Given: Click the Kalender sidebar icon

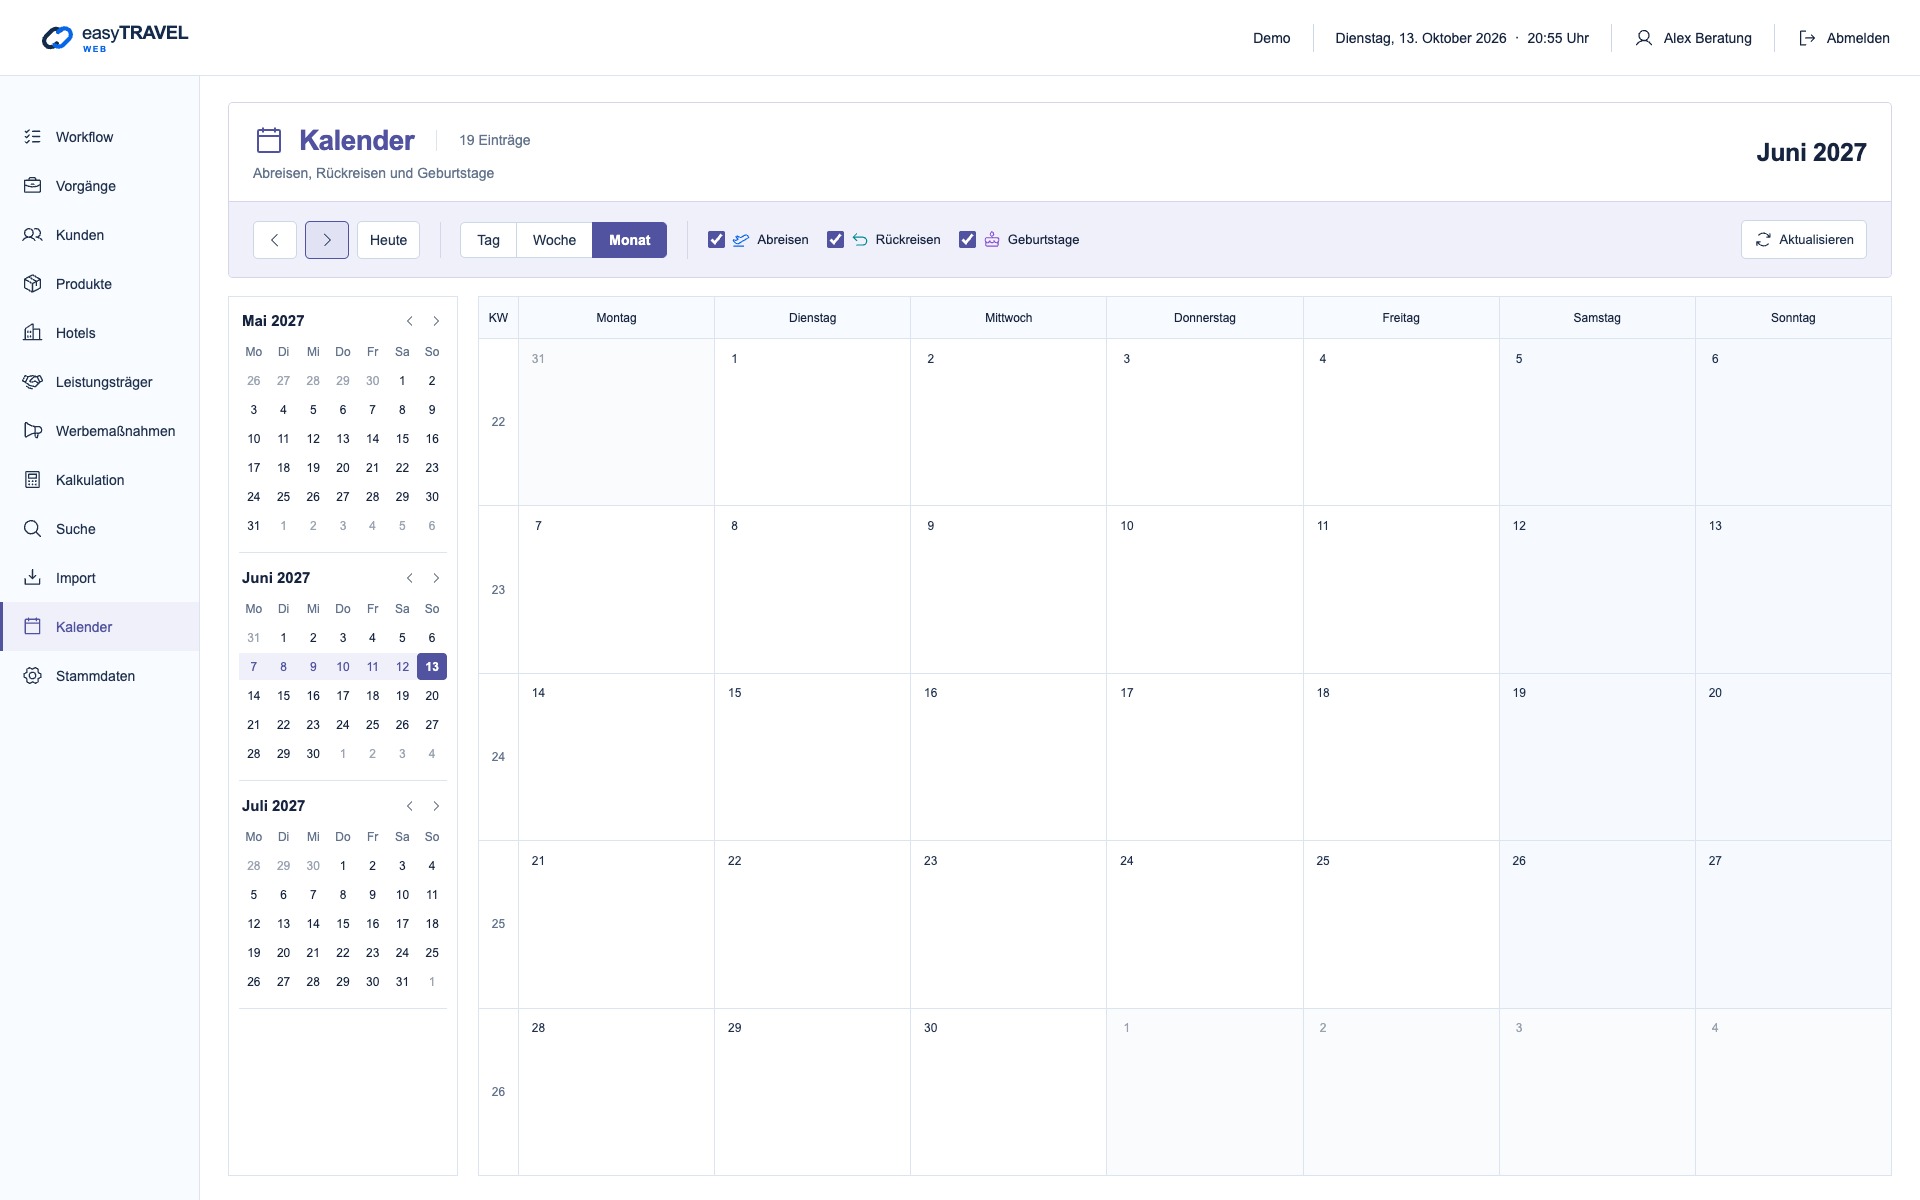Looking at the screenshot, I should click(33, 627).
